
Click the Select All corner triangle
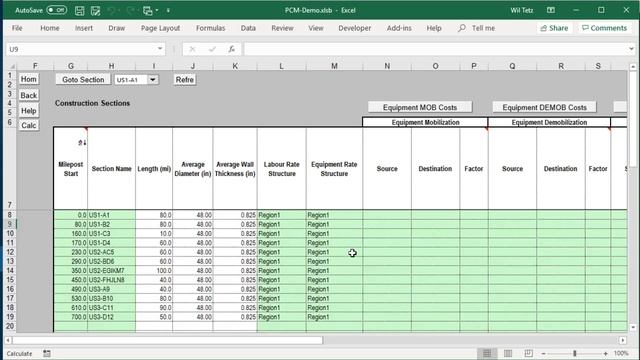point(12,66)
